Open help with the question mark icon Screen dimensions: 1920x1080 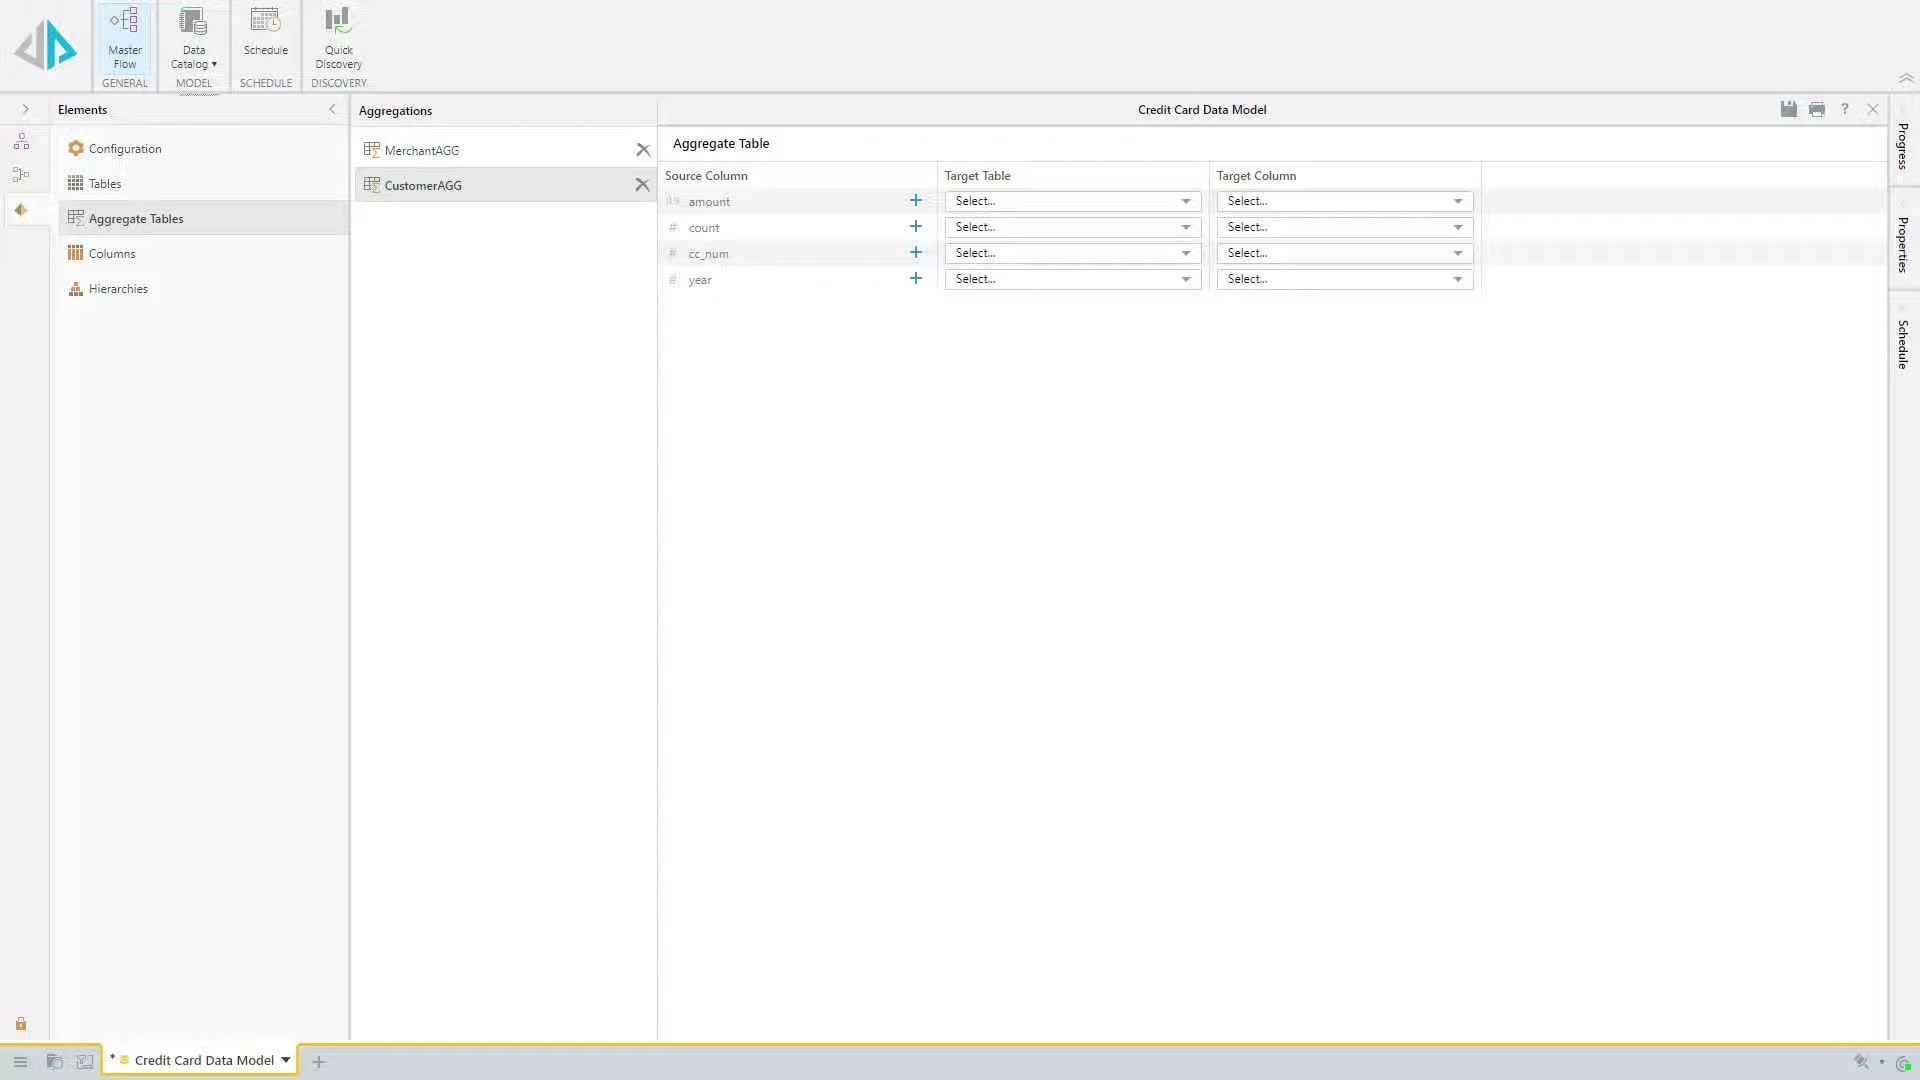1844,110
